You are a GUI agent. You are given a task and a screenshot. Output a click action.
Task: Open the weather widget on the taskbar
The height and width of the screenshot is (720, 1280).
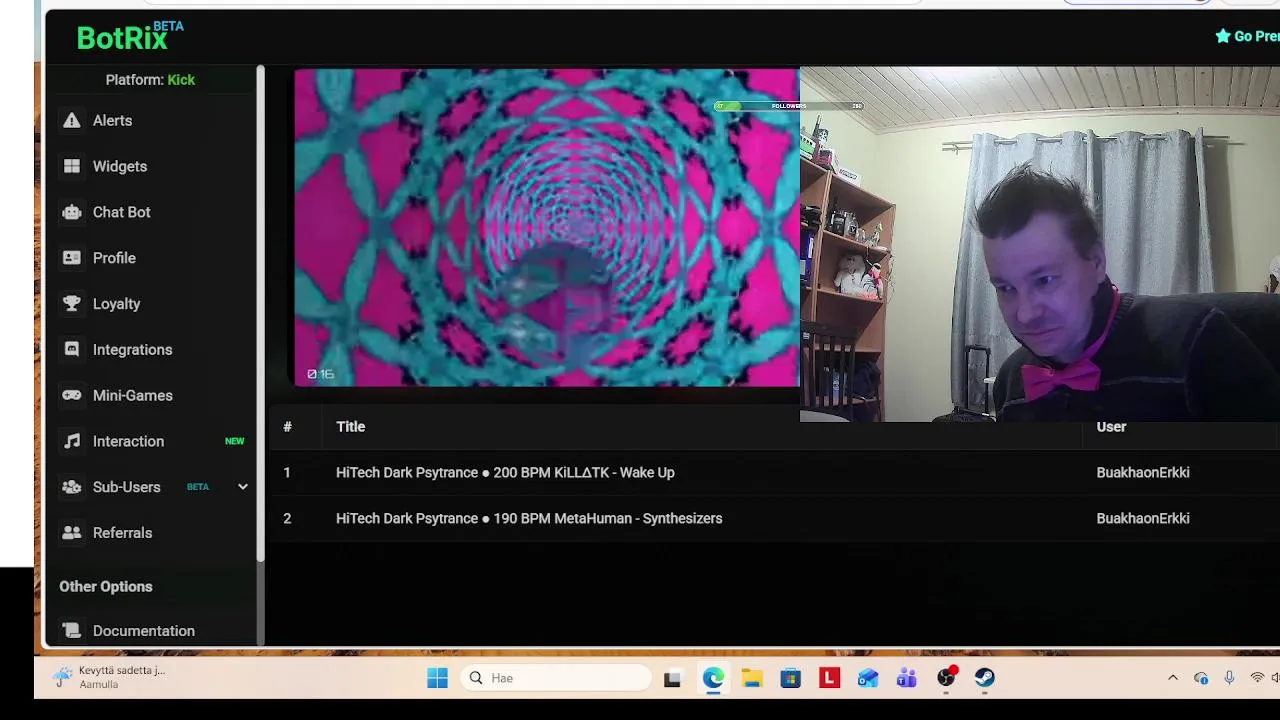tap(109, 677)
